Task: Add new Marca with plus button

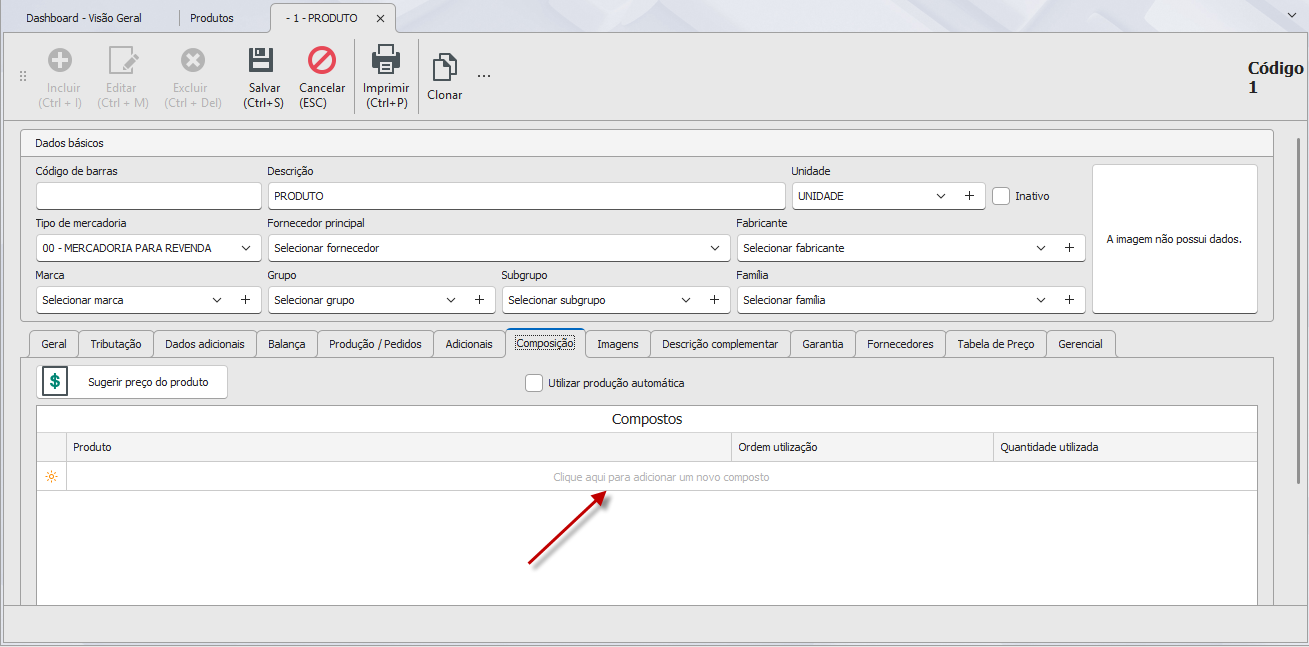Action: (245, 300)
